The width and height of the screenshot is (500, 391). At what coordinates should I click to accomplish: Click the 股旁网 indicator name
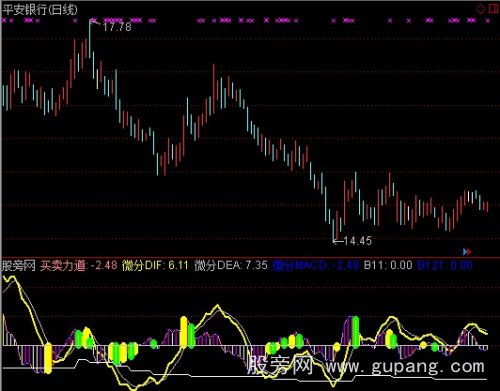(19, 266)
